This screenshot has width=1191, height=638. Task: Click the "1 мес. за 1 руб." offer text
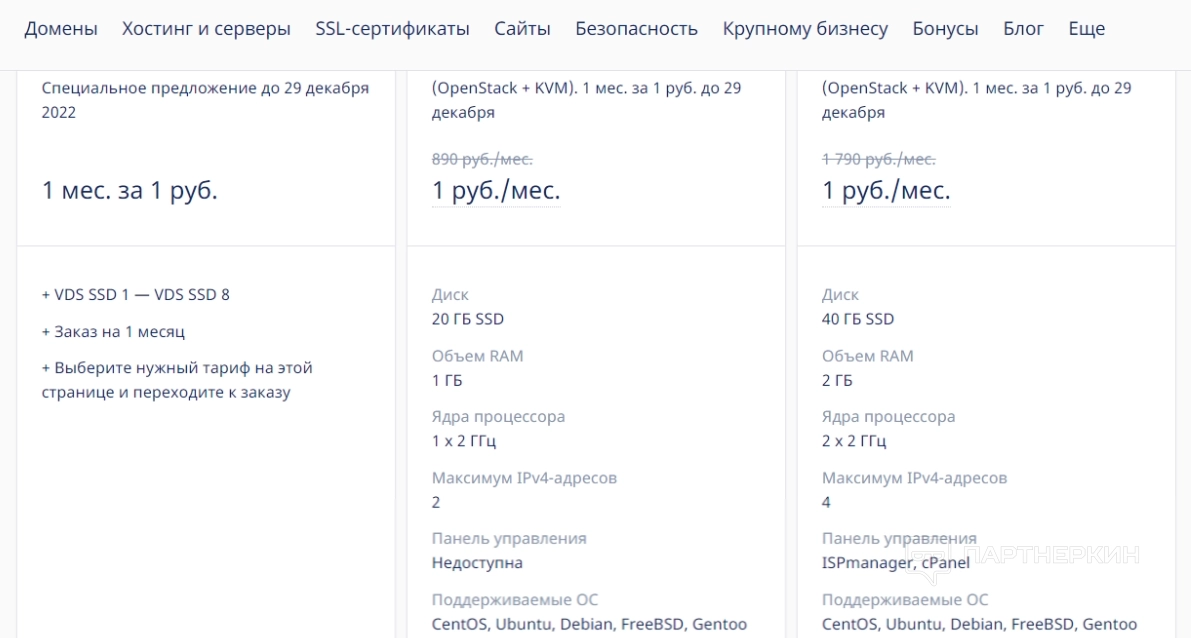(130, 191)
